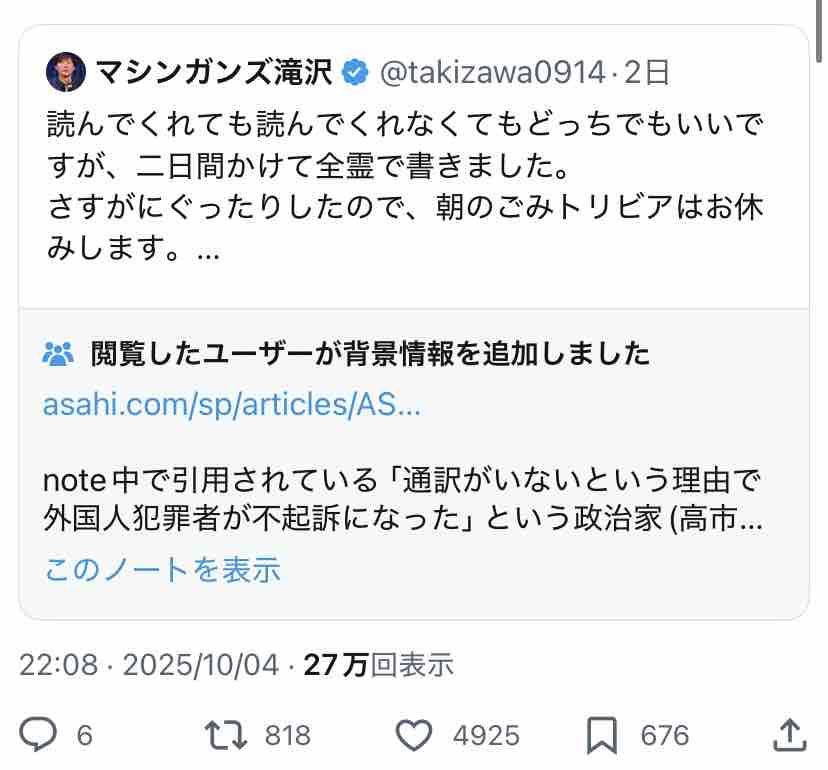Viewport: 828px width, 770px height.
Task: Click the 818 repost count
Action: [287, 736]
